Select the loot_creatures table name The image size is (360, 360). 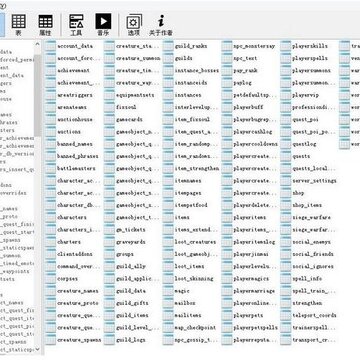195,242
